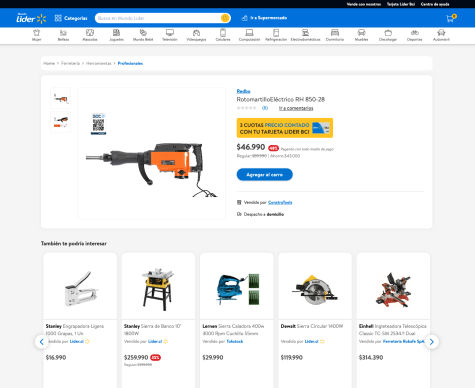This screenshot has height=388, width=475.
Task: Click the $314.390 price
Action: pos(371,357)
